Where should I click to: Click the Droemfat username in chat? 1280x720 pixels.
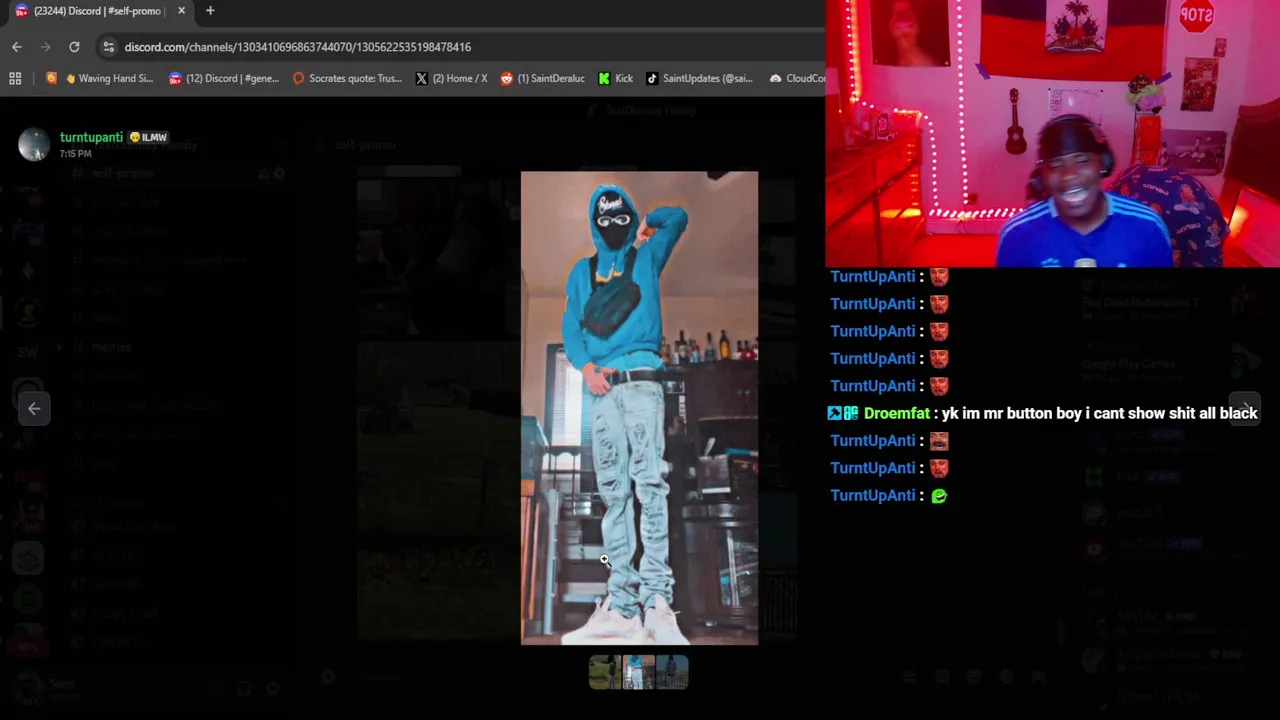[x=896, y=413]
